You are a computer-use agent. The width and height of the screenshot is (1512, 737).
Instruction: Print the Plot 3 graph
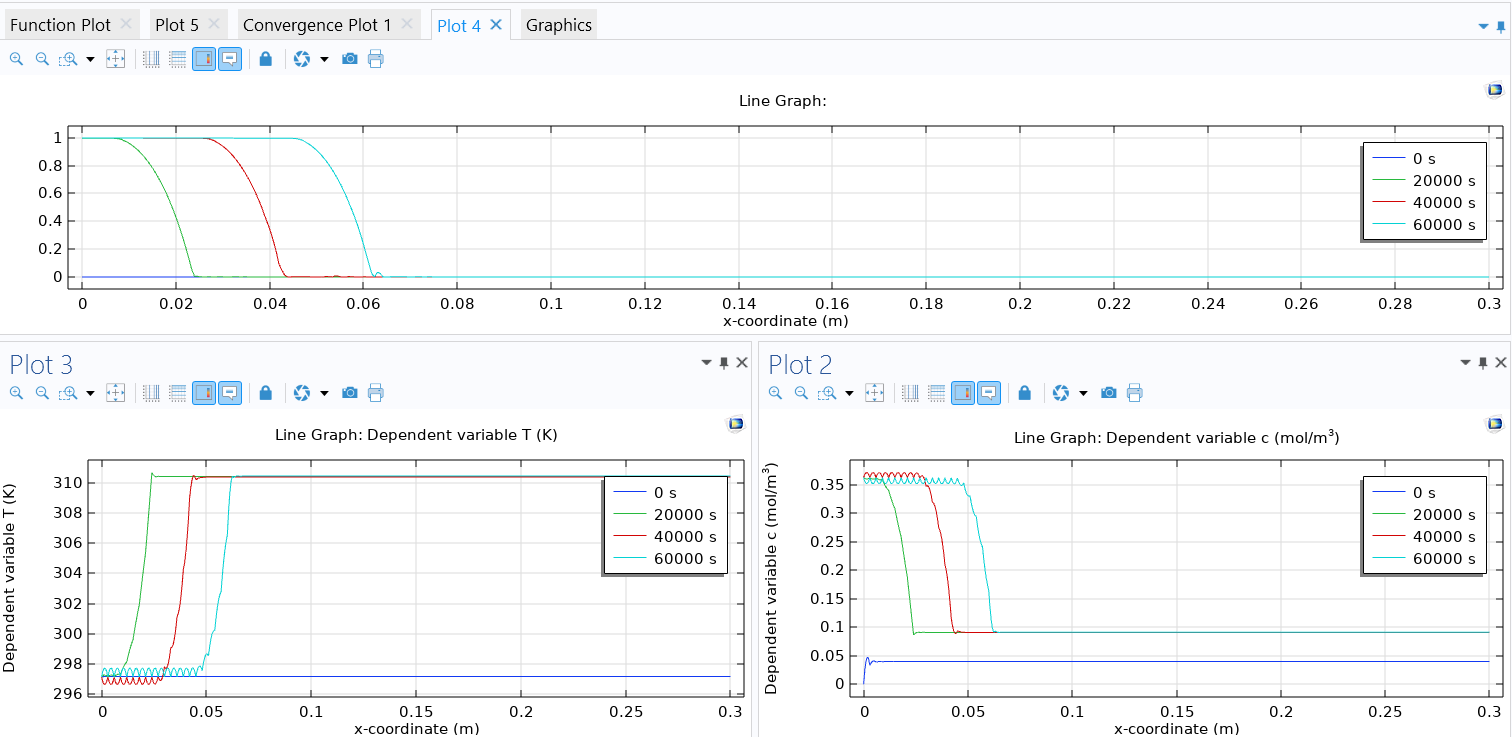[x=376, y=393]
